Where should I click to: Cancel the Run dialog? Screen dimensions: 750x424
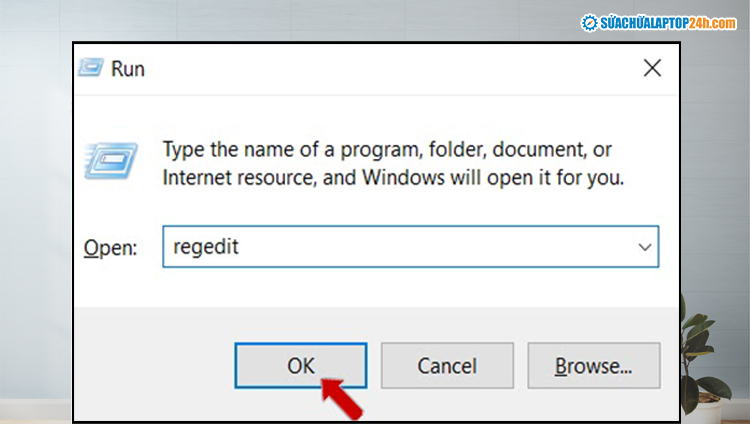[447, 365]
